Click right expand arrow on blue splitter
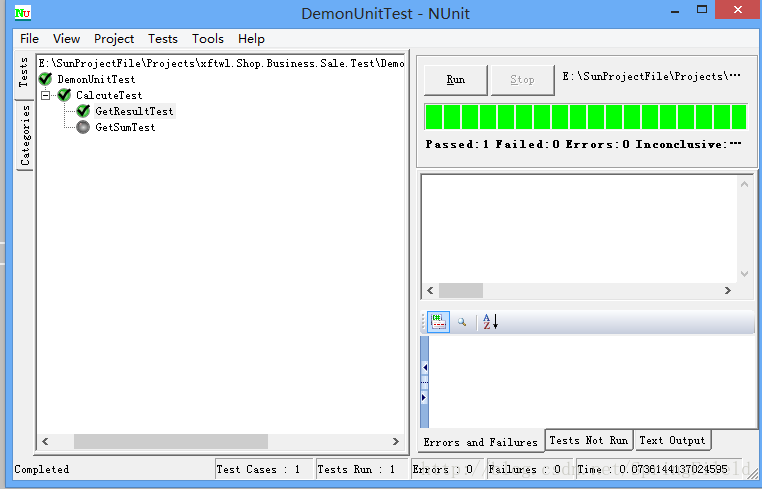762x489 pixels. point(424,398)
